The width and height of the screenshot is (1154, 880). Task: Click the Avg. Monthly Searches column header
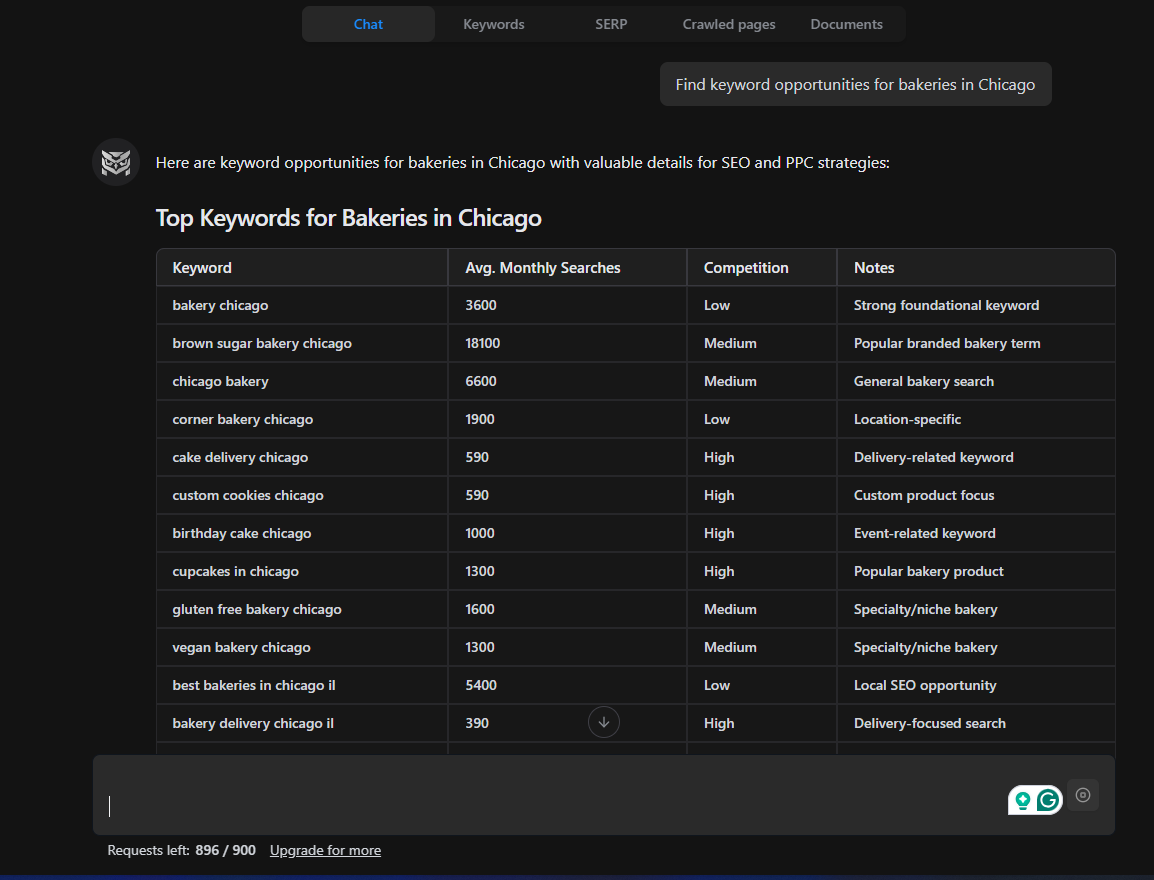(x=542, y=267)
